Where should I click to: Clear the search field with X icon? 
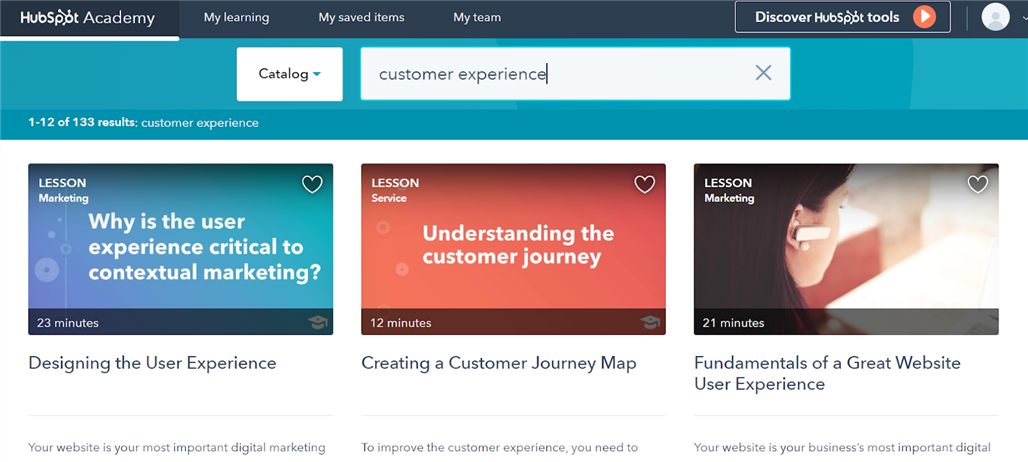coord(763,73)
